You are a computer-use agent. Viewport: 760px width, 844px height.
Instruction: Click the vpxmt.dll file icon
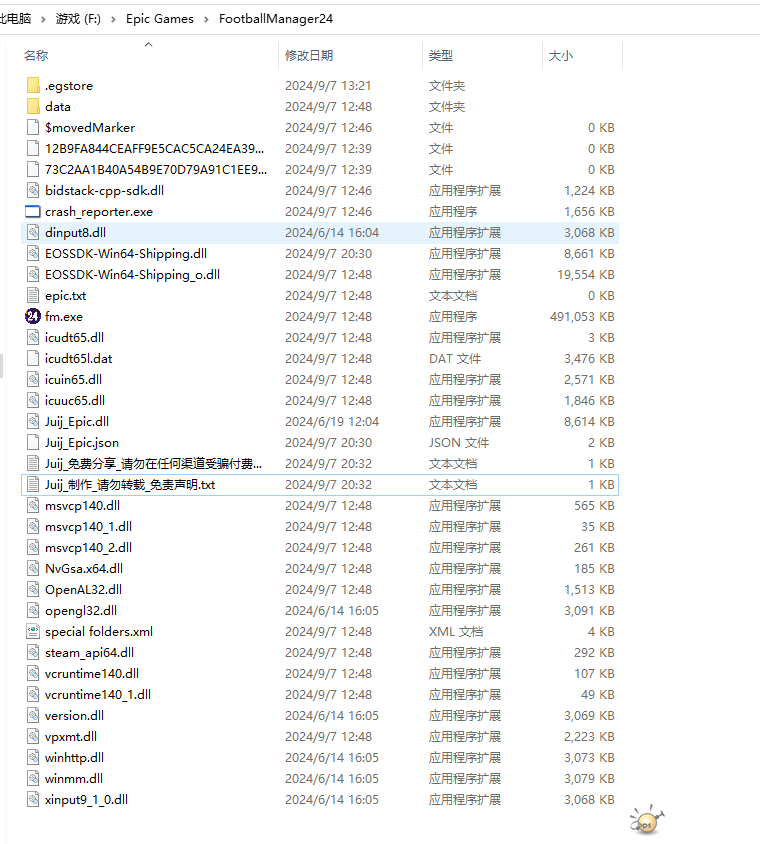33,736
